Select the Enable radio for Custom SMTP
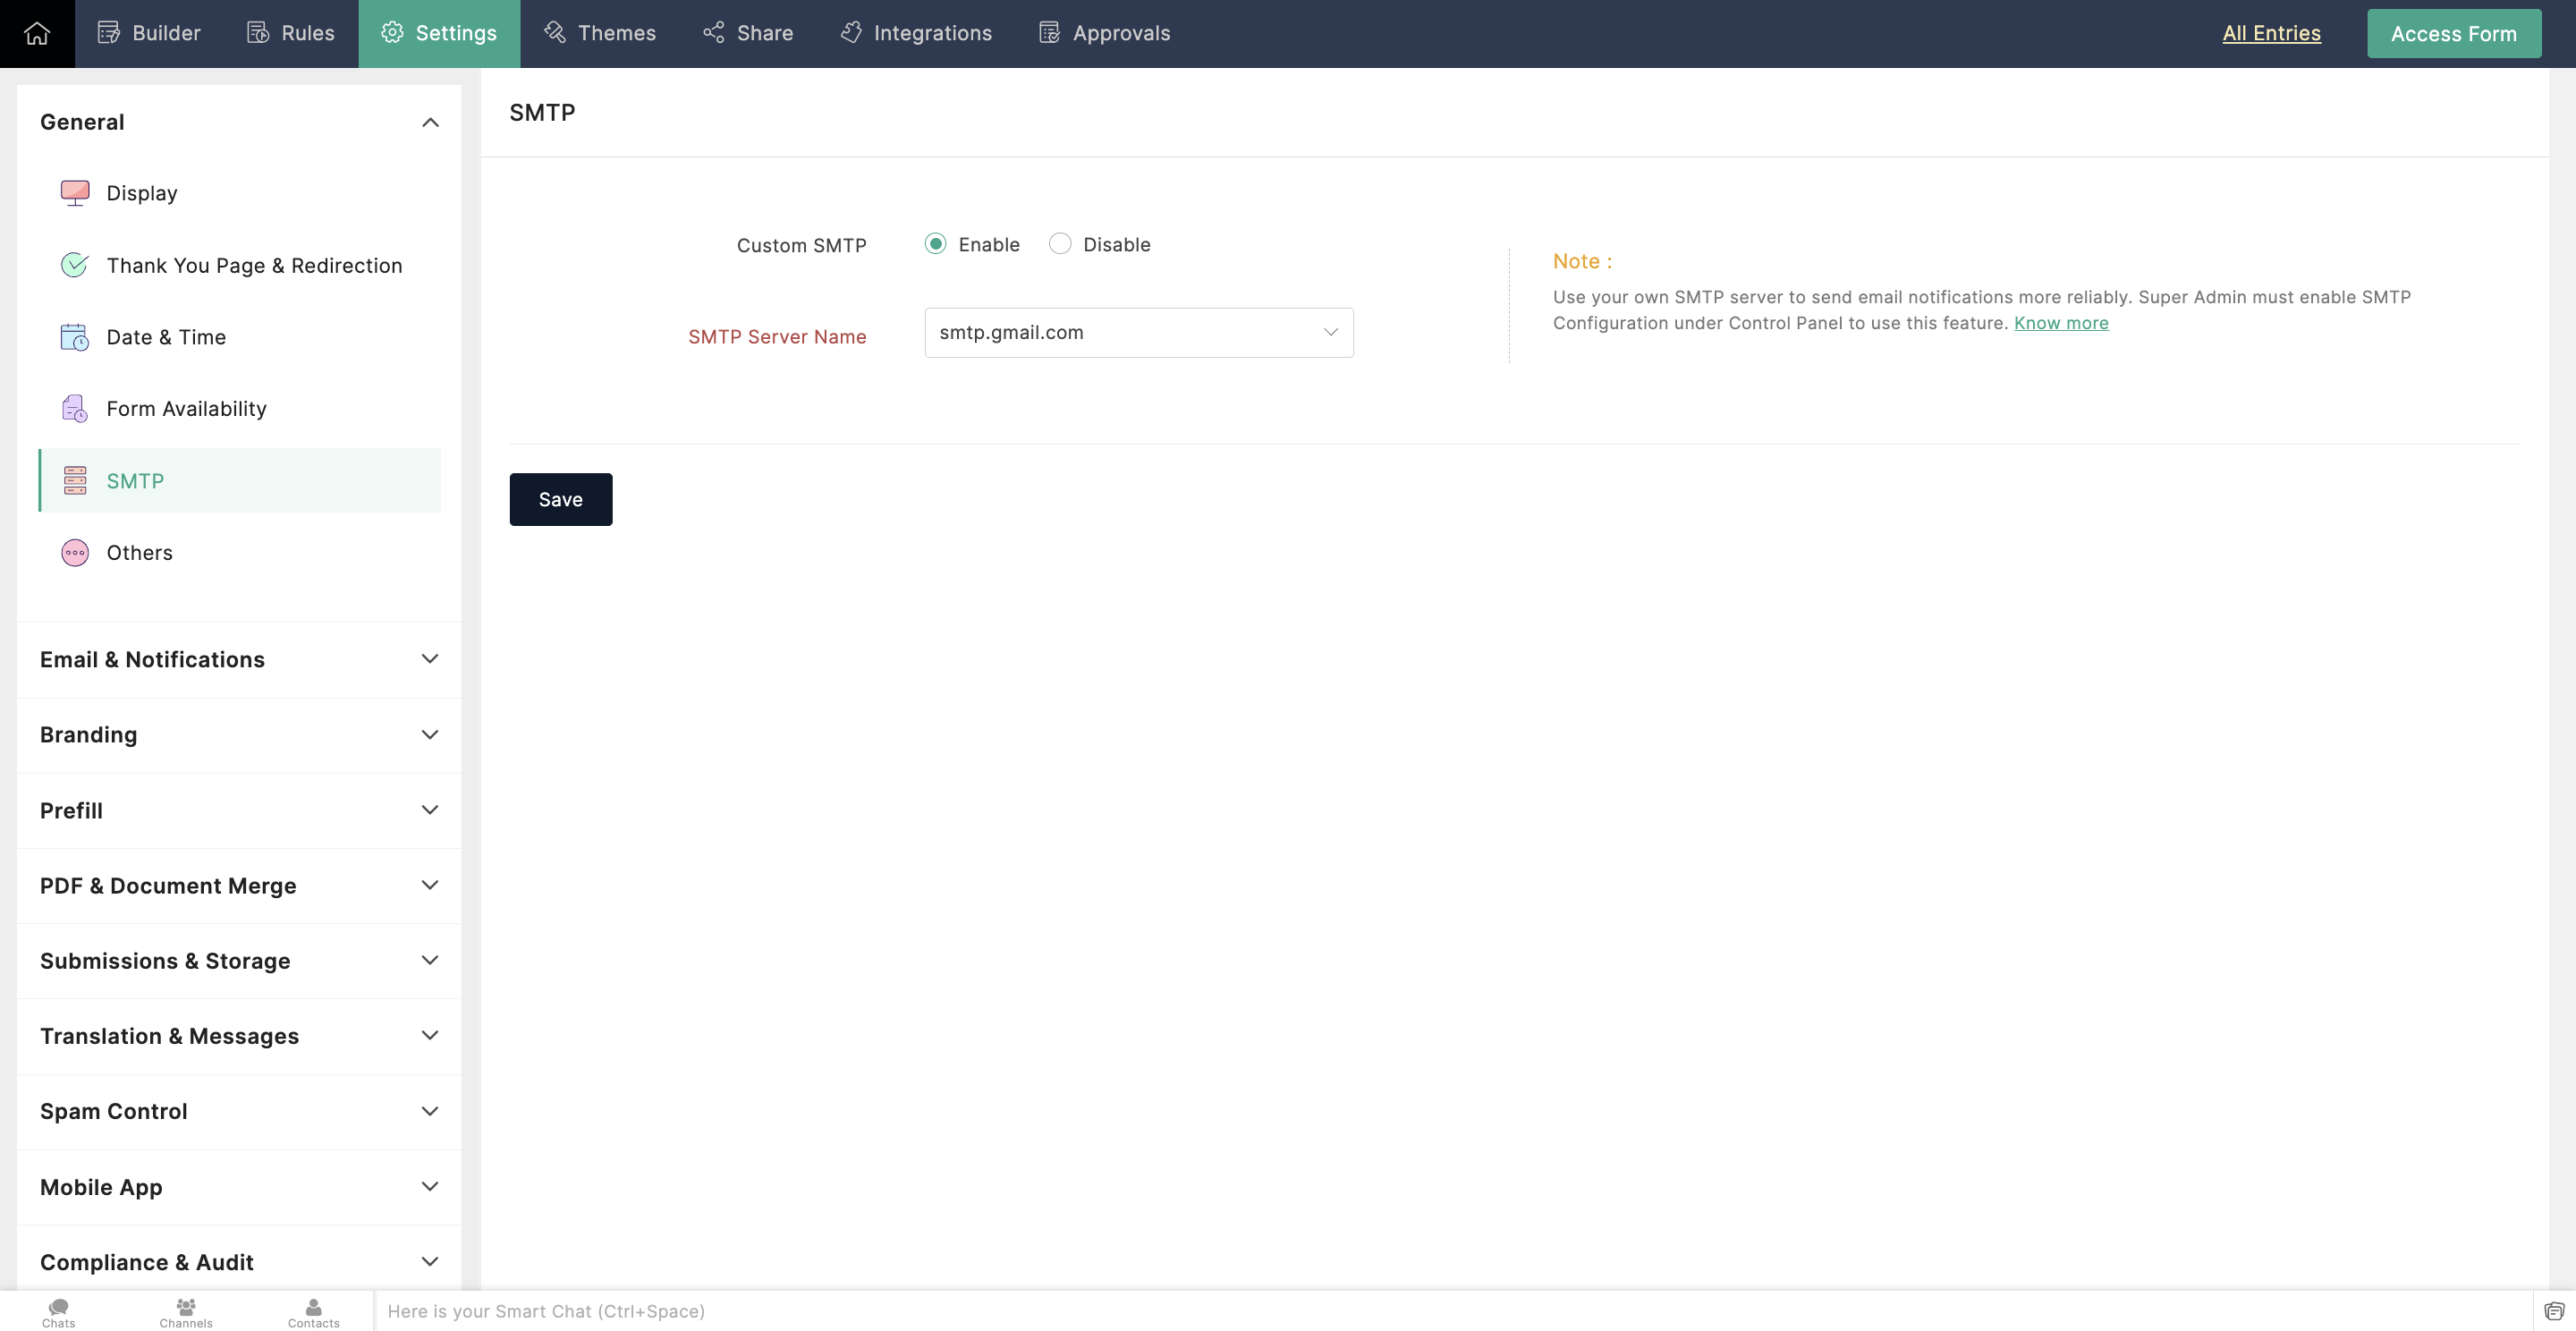Image resolution: width=2576 pixels, height=1331 pixels. pos(935,244)
